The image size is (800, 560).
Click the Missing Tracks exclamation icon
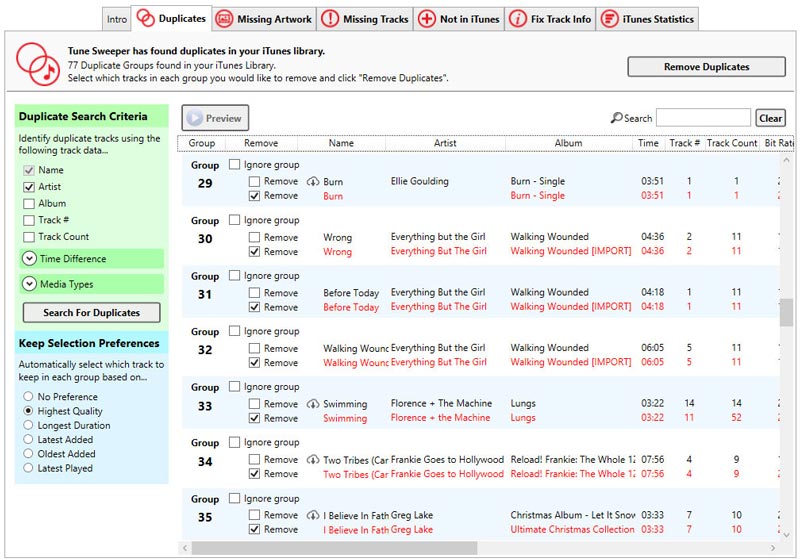click(x=330, y=19)
